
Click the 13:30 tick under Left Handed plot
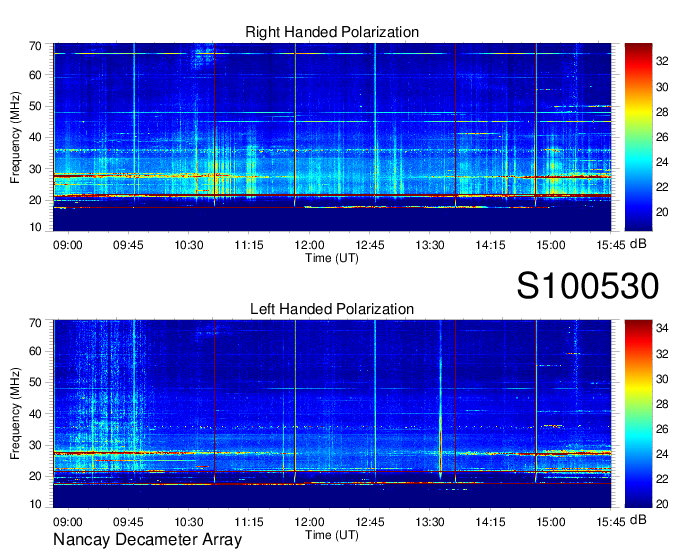click(x=430, y=522)
